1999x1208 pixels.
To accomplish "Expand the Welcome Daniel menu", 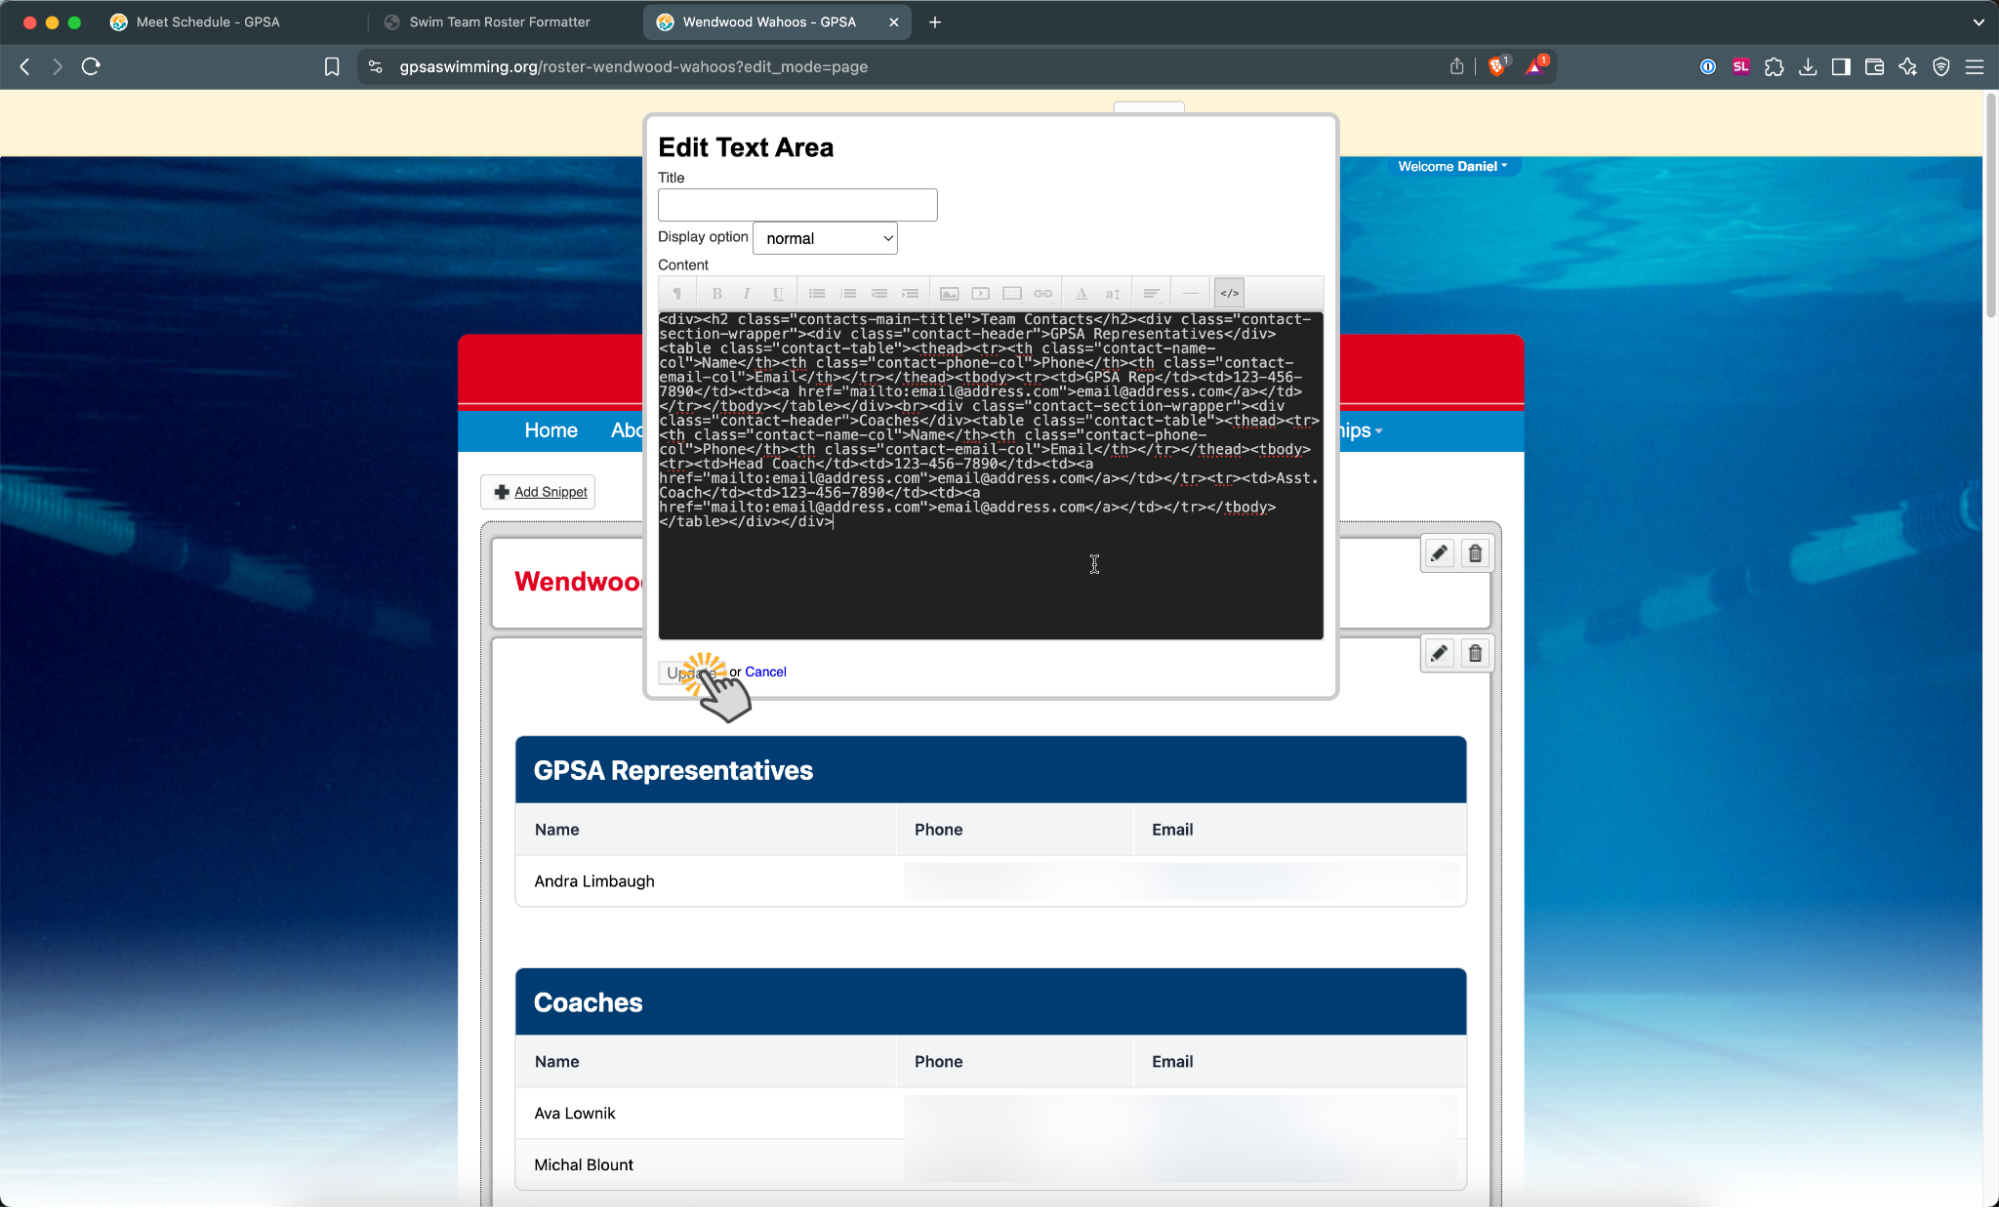I will pos(1452,166).
